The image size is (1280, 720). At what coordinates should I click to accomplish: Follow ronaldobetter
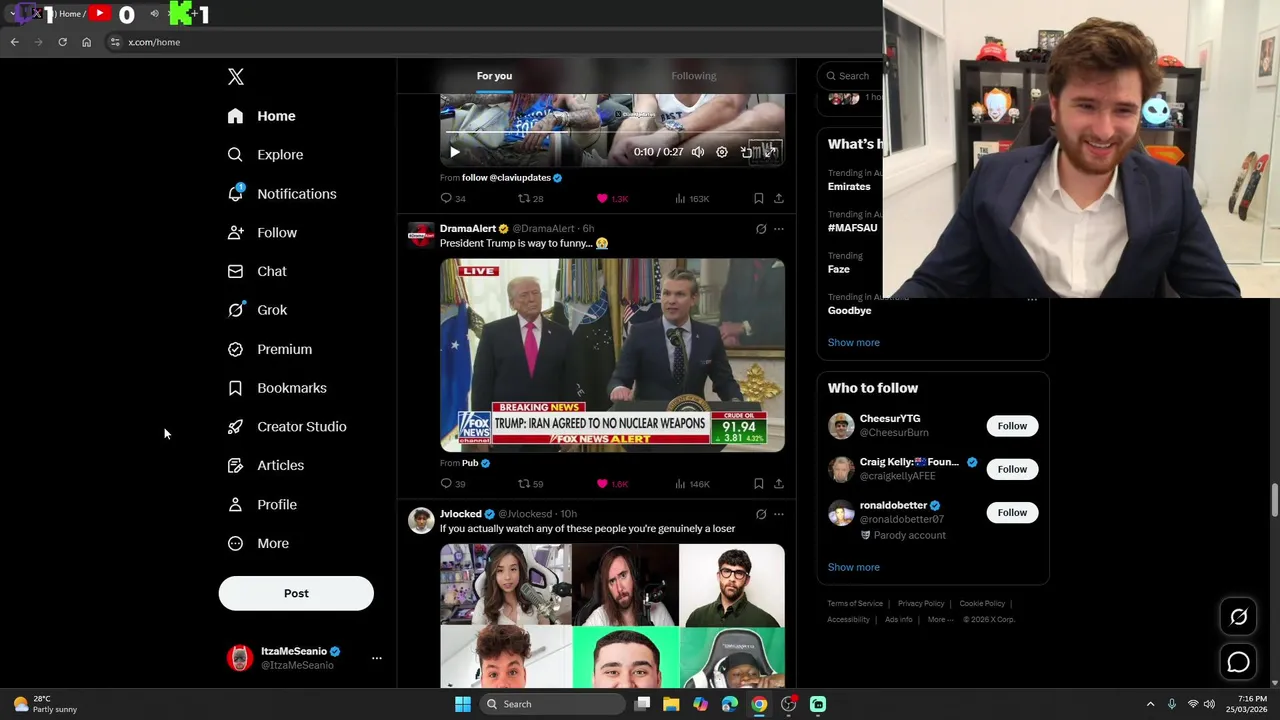point(1012,513)
